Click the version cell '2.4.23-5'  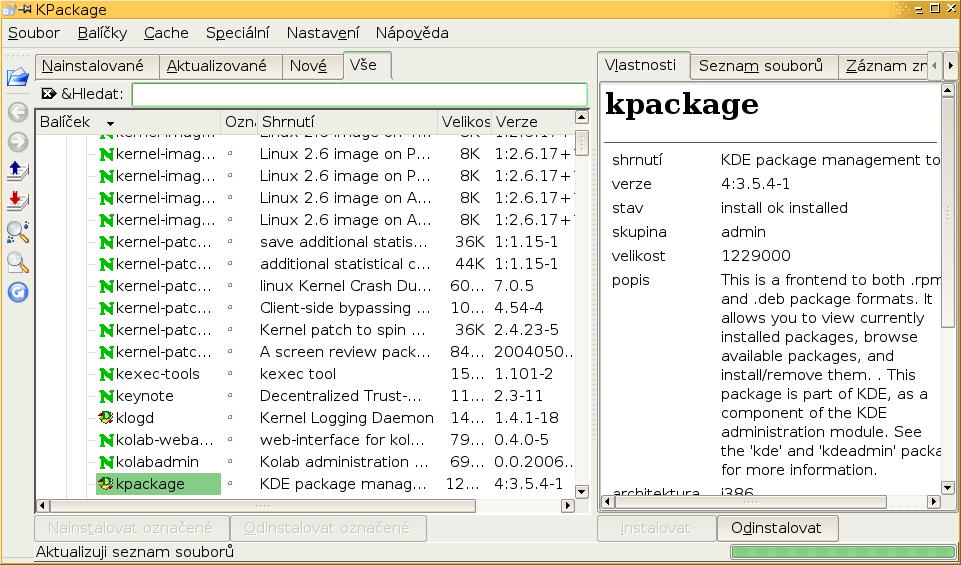pos(526,330)
